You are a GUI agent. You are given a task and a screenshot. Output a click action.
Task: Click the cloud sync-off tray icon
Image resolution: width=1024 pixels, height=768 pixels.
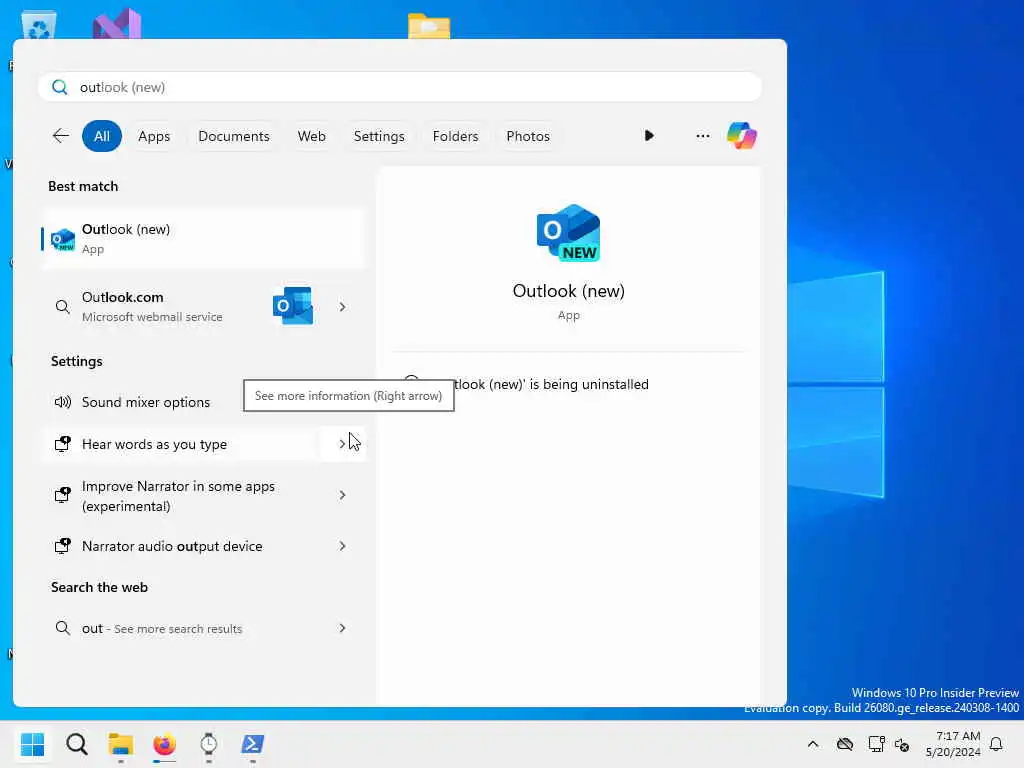point(845,744)
